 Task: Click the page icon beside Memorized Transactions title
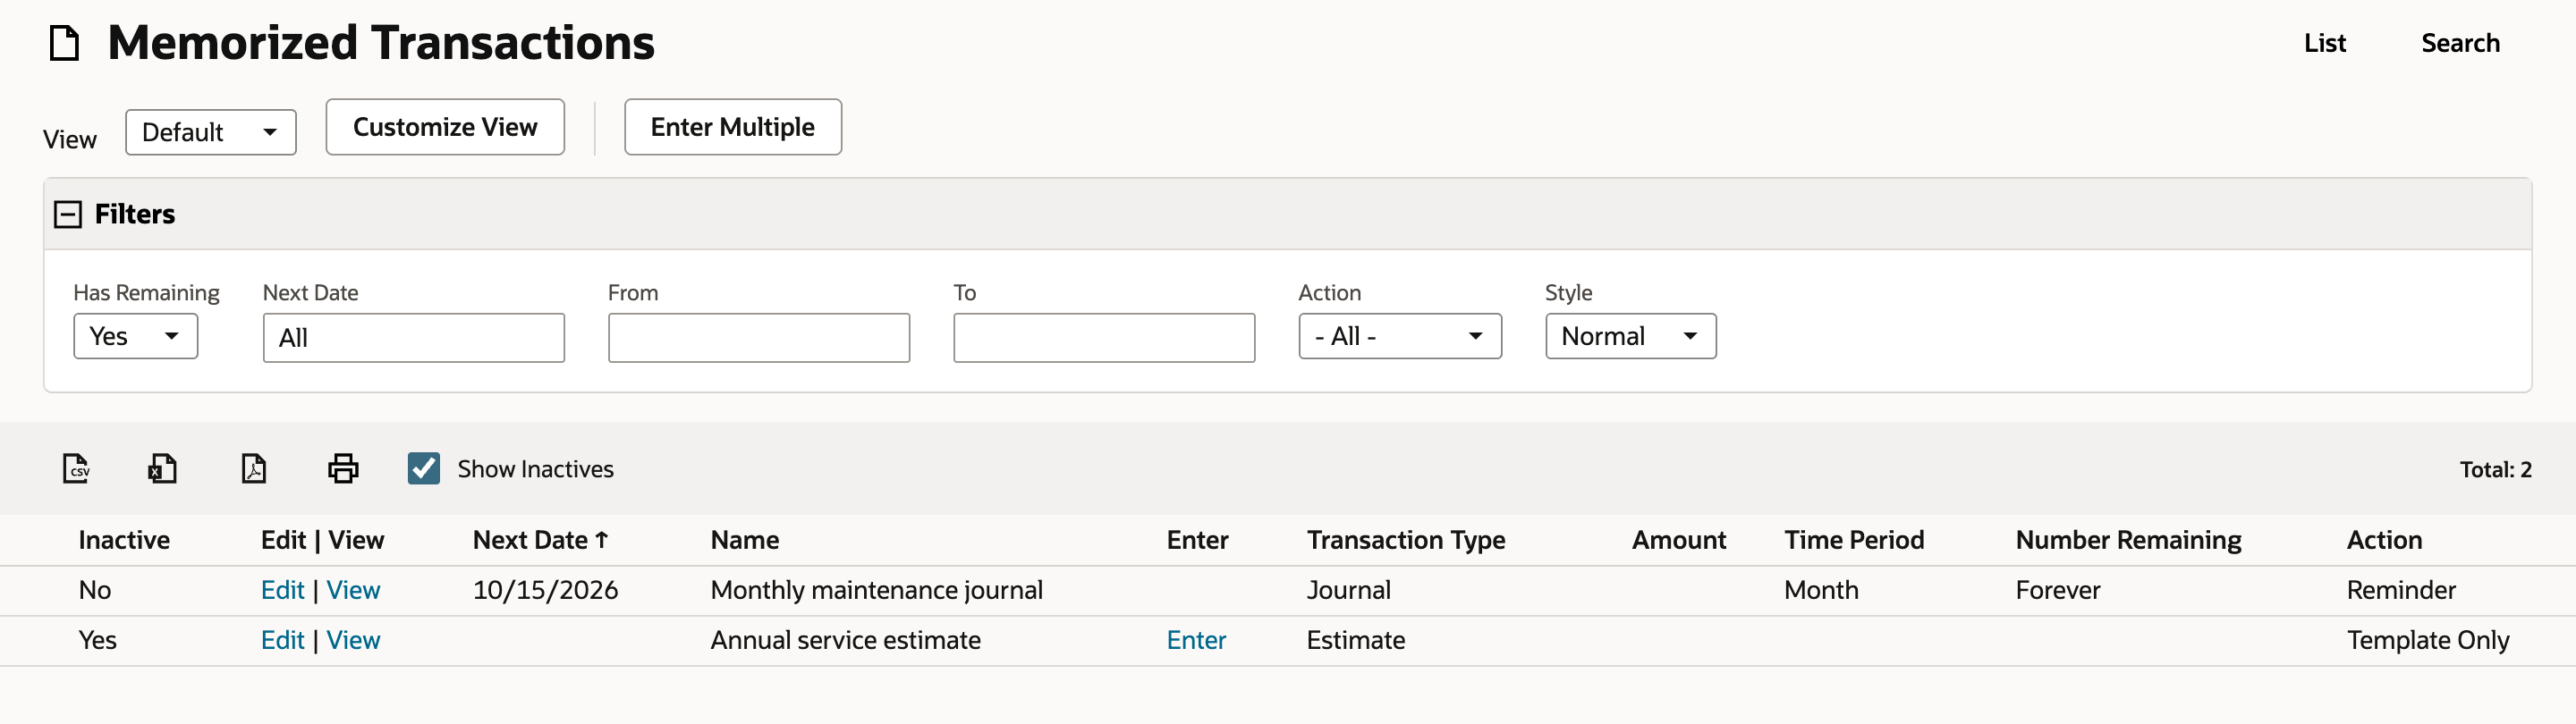pos(65,43)
